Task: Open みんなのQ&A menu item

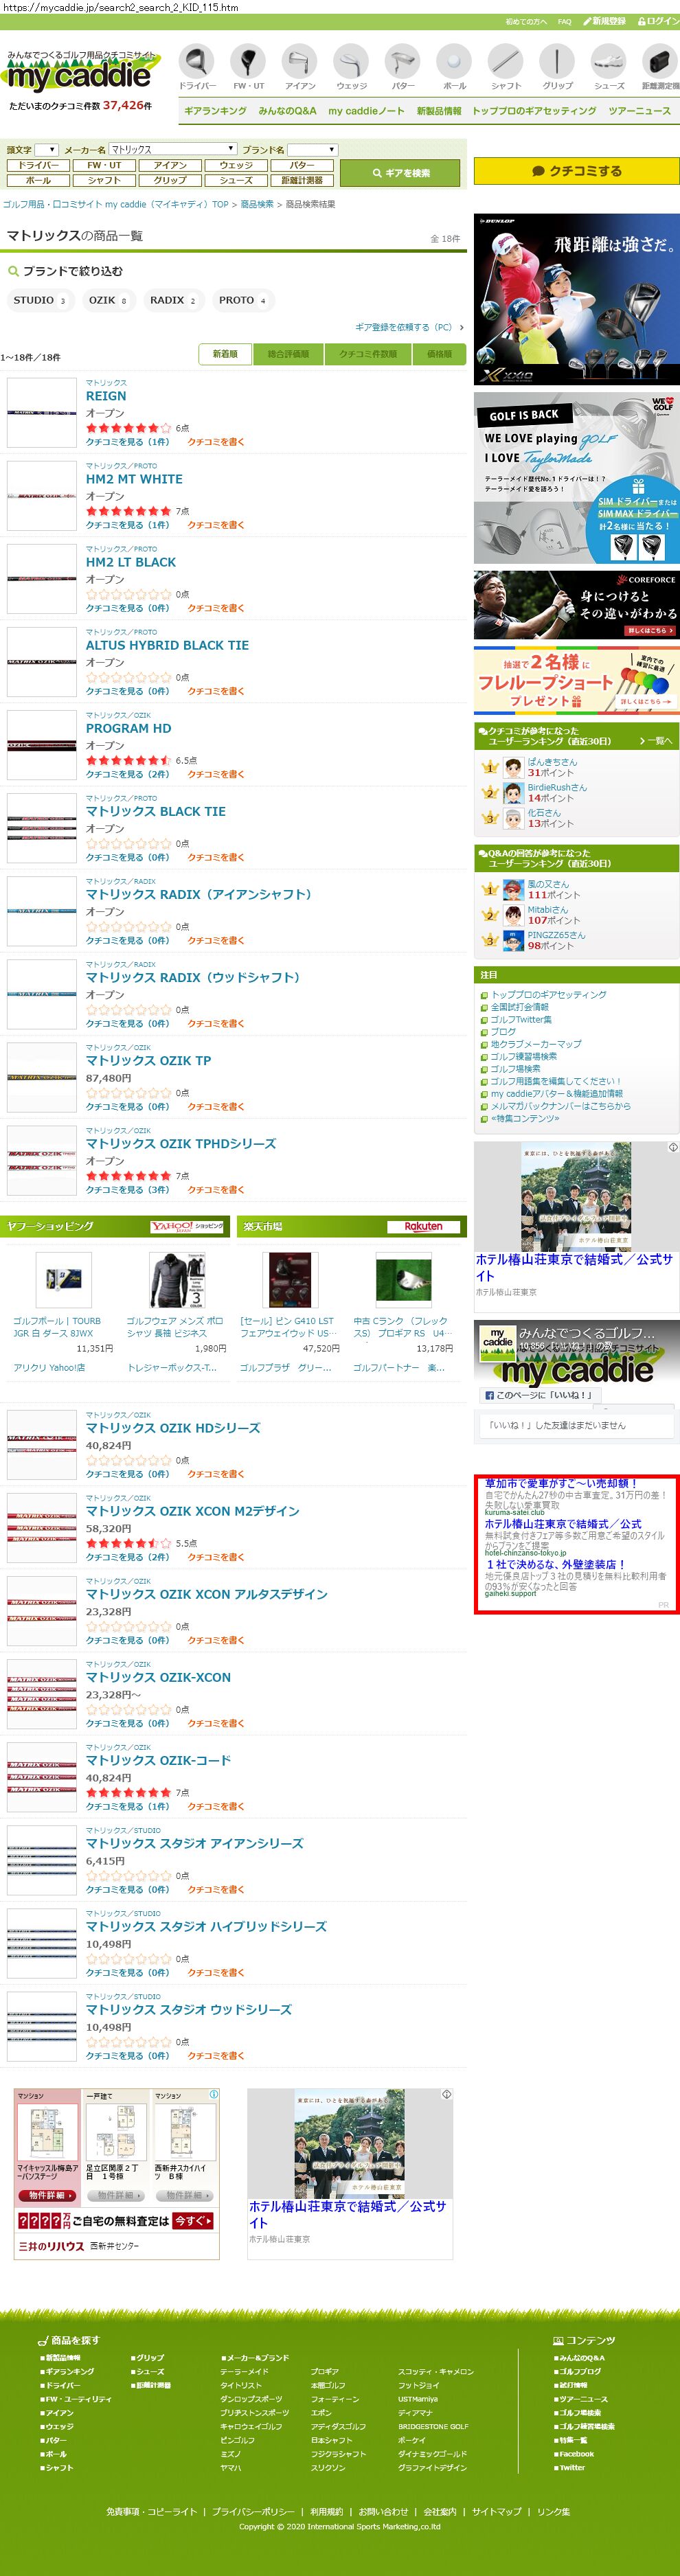Action: coord(287,111)
